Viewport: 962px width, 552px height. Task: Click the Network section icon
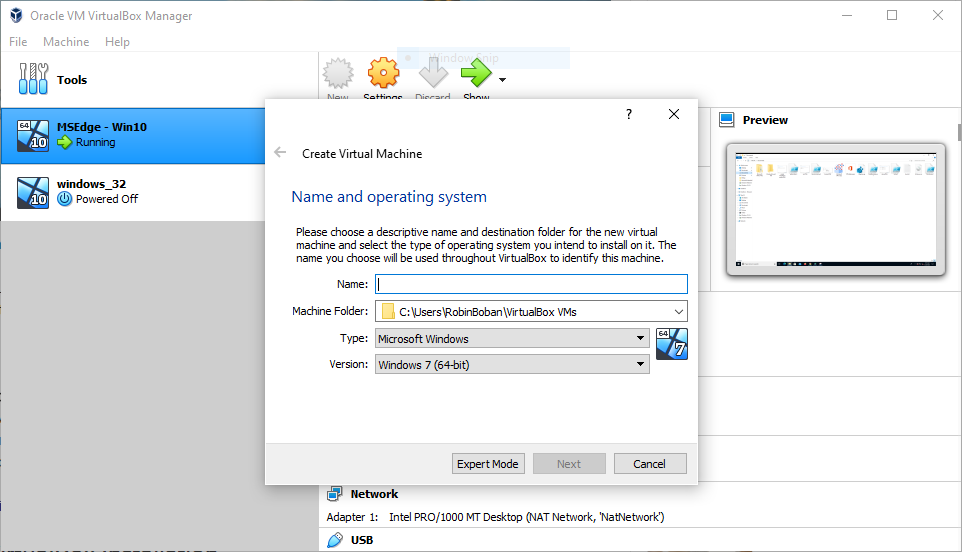point(335,494)
